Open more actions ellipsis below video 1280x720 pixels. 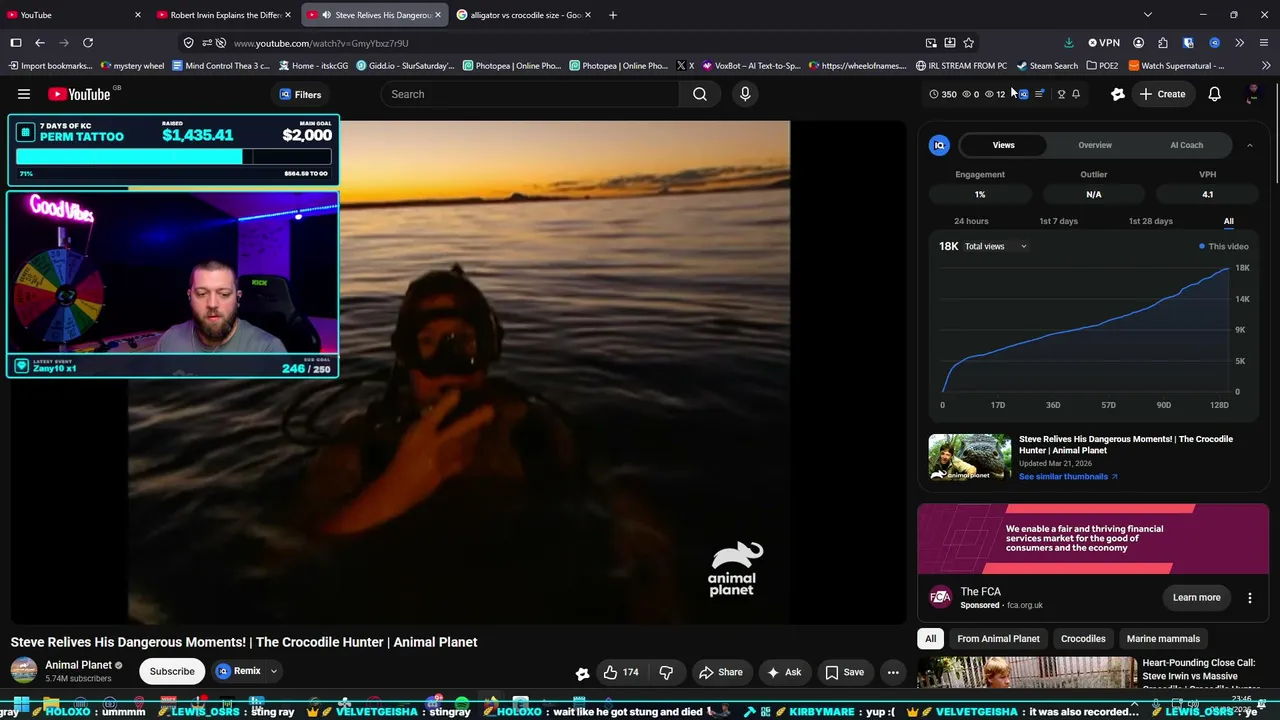pos(893,672)
